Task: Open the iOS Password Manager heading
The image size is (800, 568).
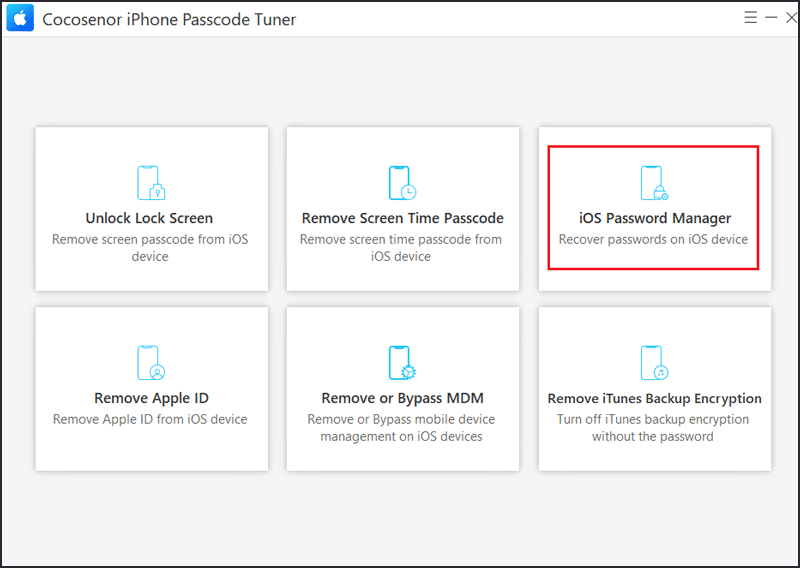Action: [655, 218]
